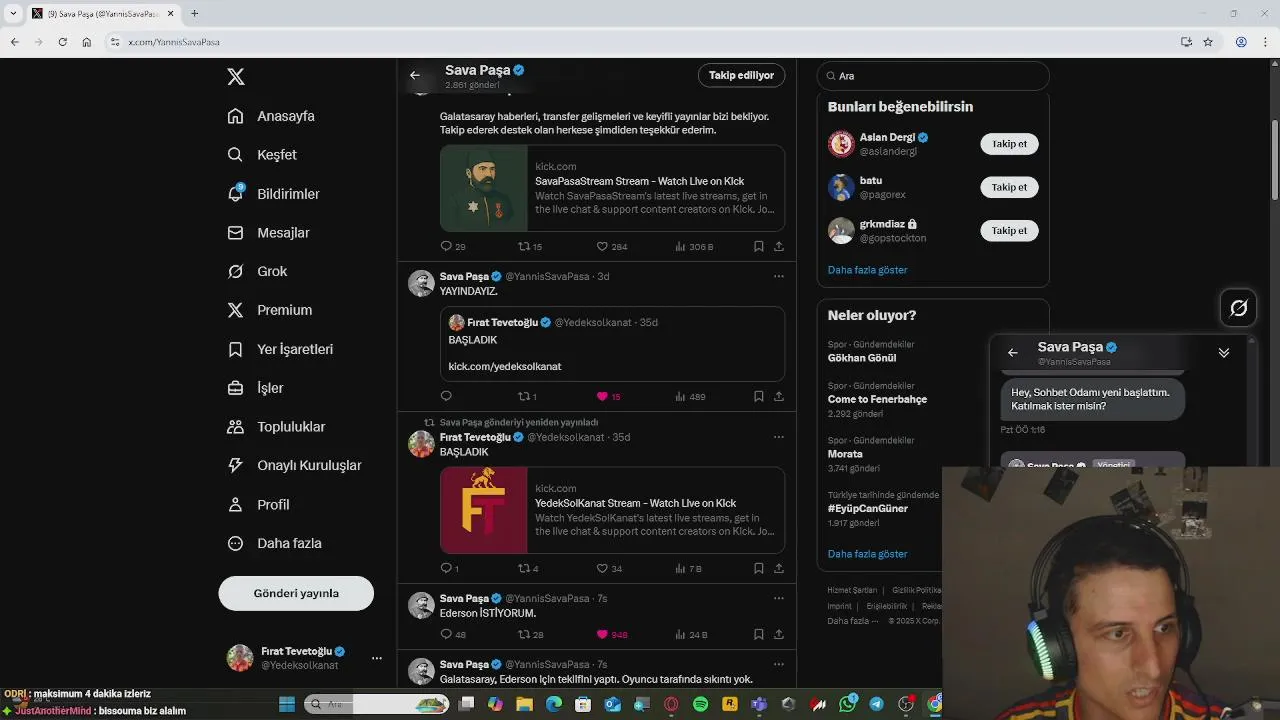Viewport: 1280px width, 720px height.
Task: Go back using profile header arrow
Action: click(415, 75)
